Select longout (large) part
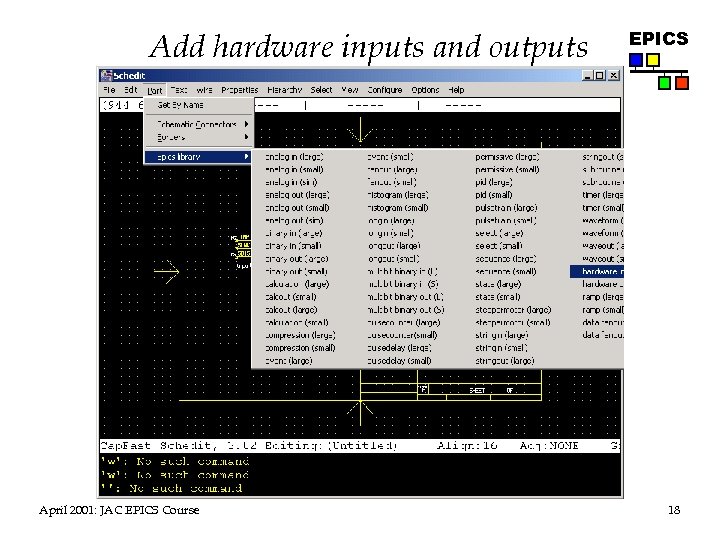 tap(394, 246)
